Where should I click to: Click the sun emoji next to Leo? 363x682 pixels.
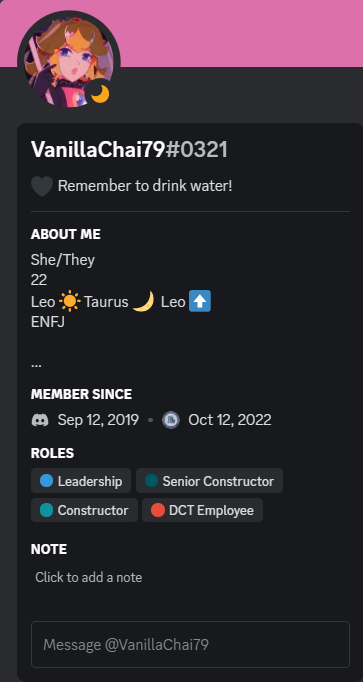click(70, 301)
